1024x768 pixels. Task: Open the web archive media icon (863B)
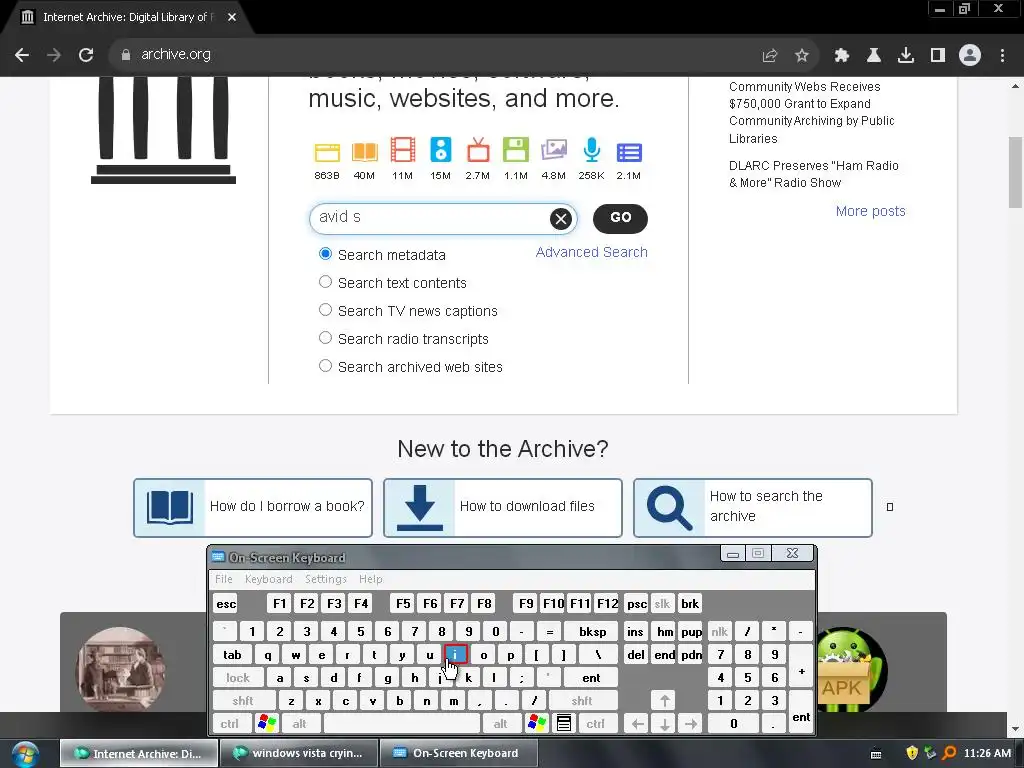327,152
